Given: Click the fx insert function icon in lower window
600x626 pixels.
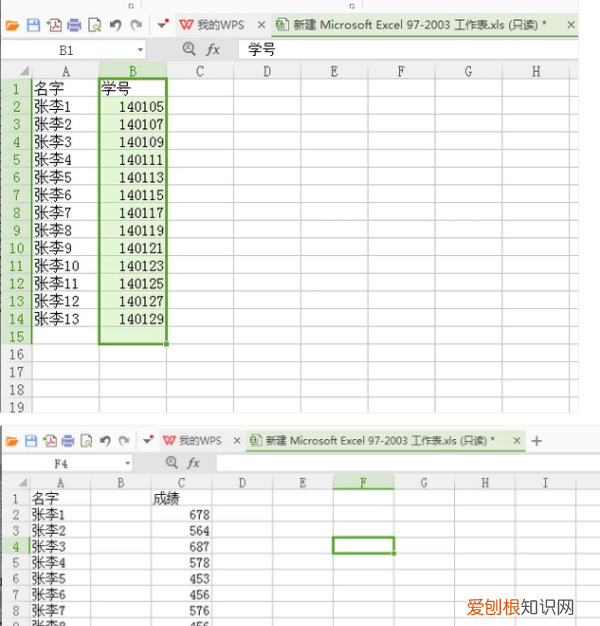Looking at the screenshot, I should coord(194,463).
